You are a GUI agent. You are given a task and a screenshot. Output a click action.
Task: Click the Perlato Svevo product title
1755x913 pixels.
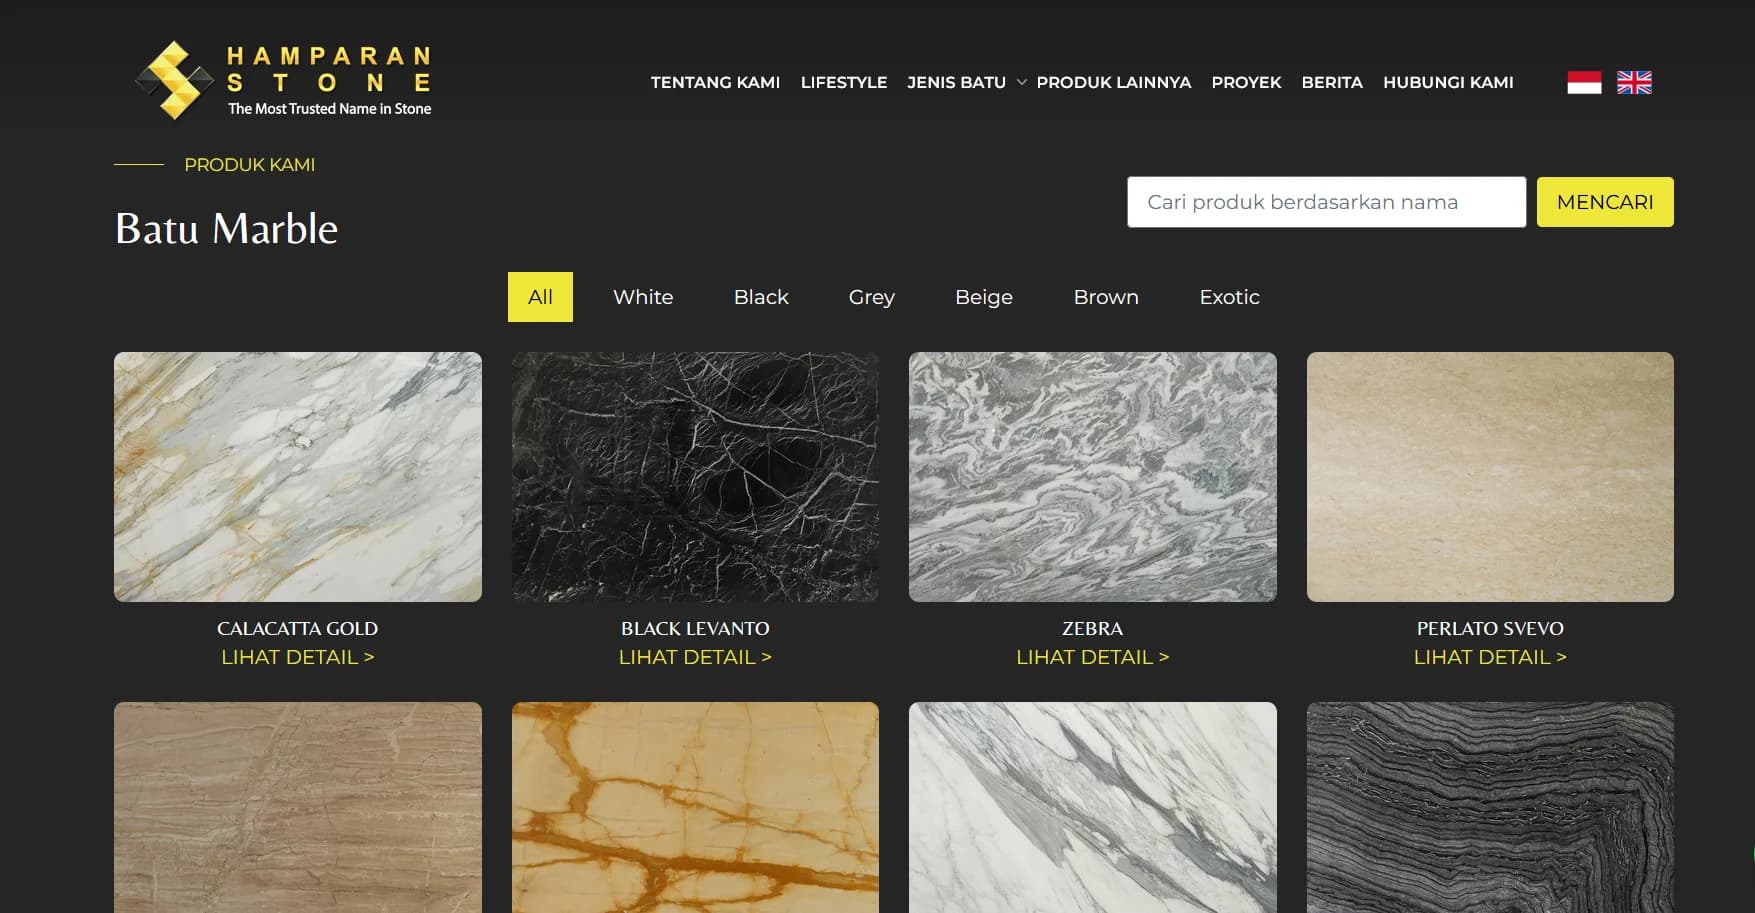tap(1490, 629)
